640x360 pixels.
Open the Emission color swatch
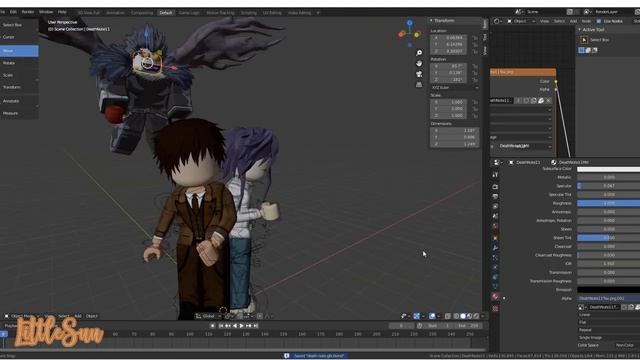tap(609, 290)
